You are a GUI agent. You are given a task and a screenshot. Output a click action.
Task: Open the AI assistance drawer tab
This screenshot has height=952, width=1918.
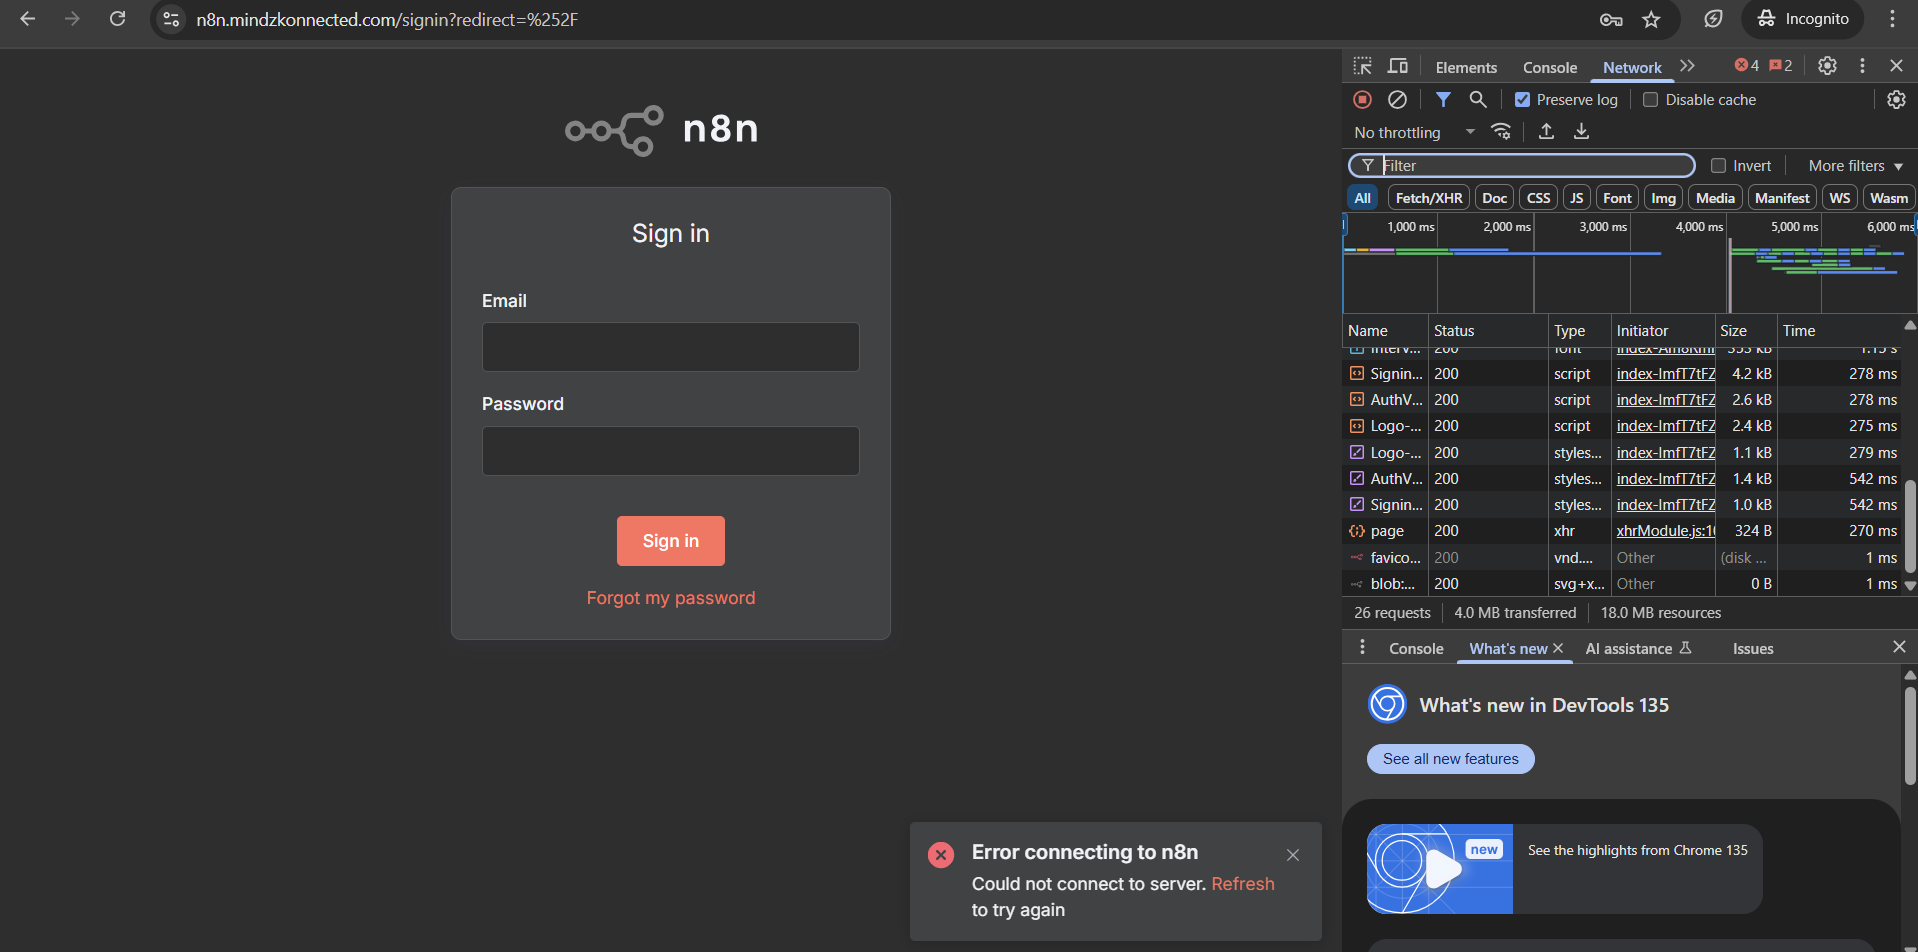tap(1638, 648)
